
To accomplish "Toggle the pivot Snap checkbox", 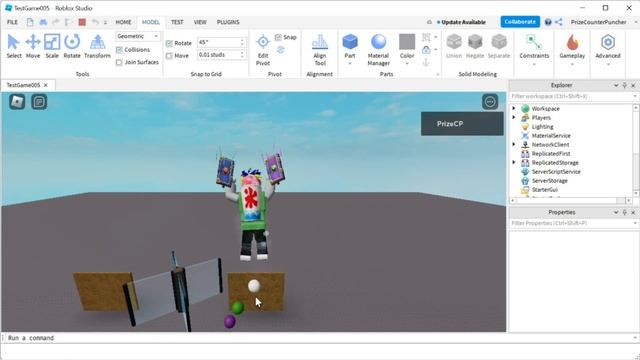I will coord(278,37).
